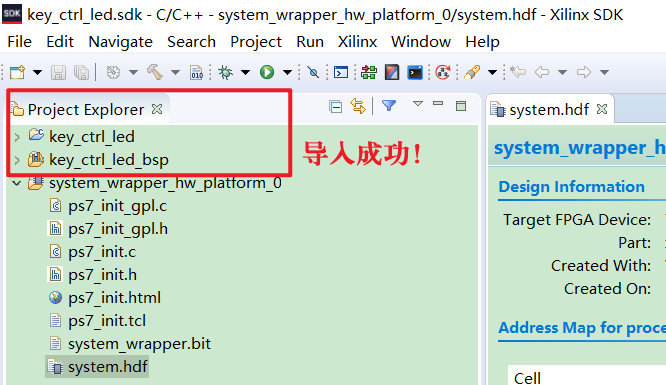Minimize the Project Explorer panel

[x=438, y=103]
